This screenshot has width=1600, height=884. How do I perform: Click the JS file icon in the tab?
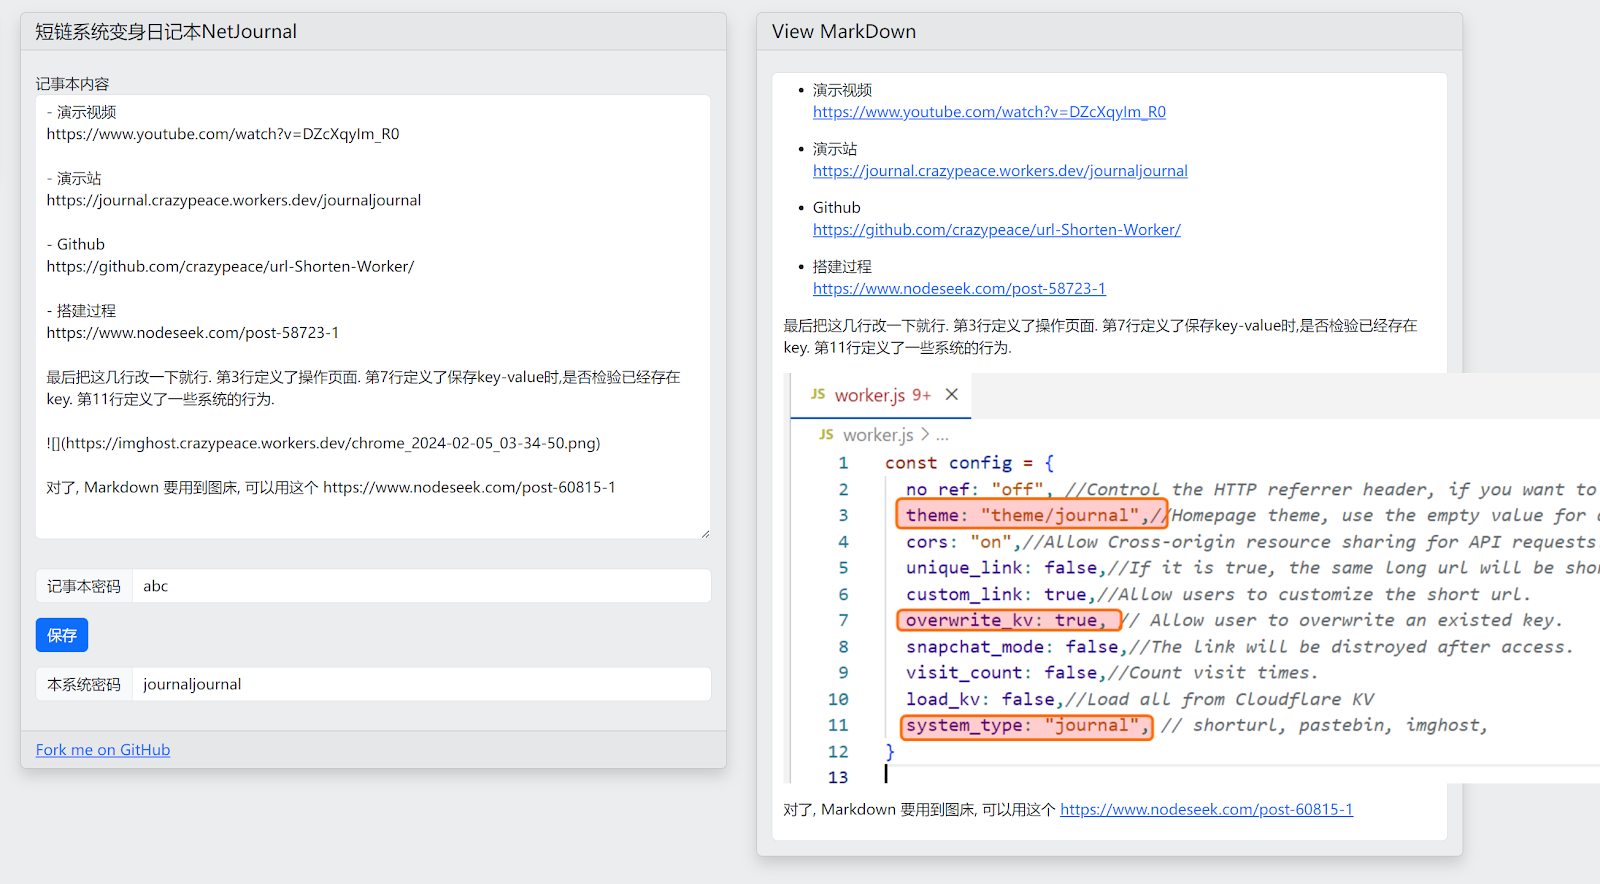[818, 395]
